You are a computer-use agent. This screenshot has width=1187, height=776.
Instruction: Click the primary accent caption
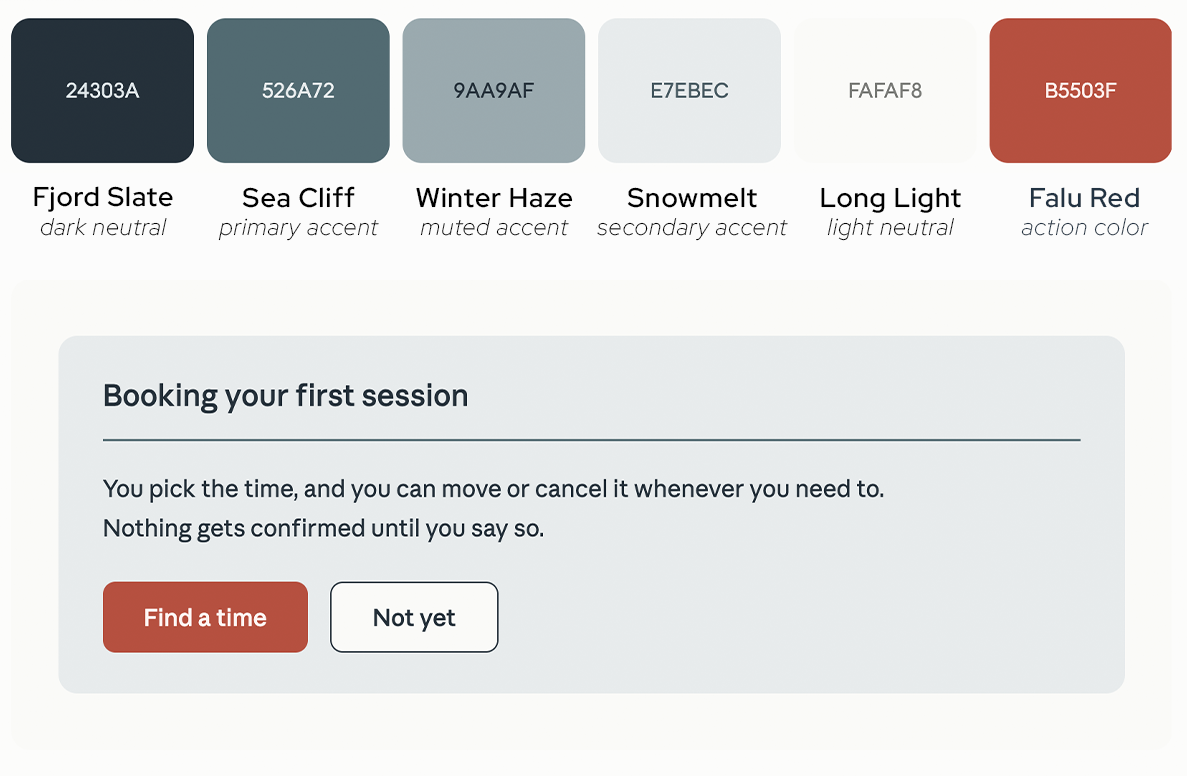point(298,228)
